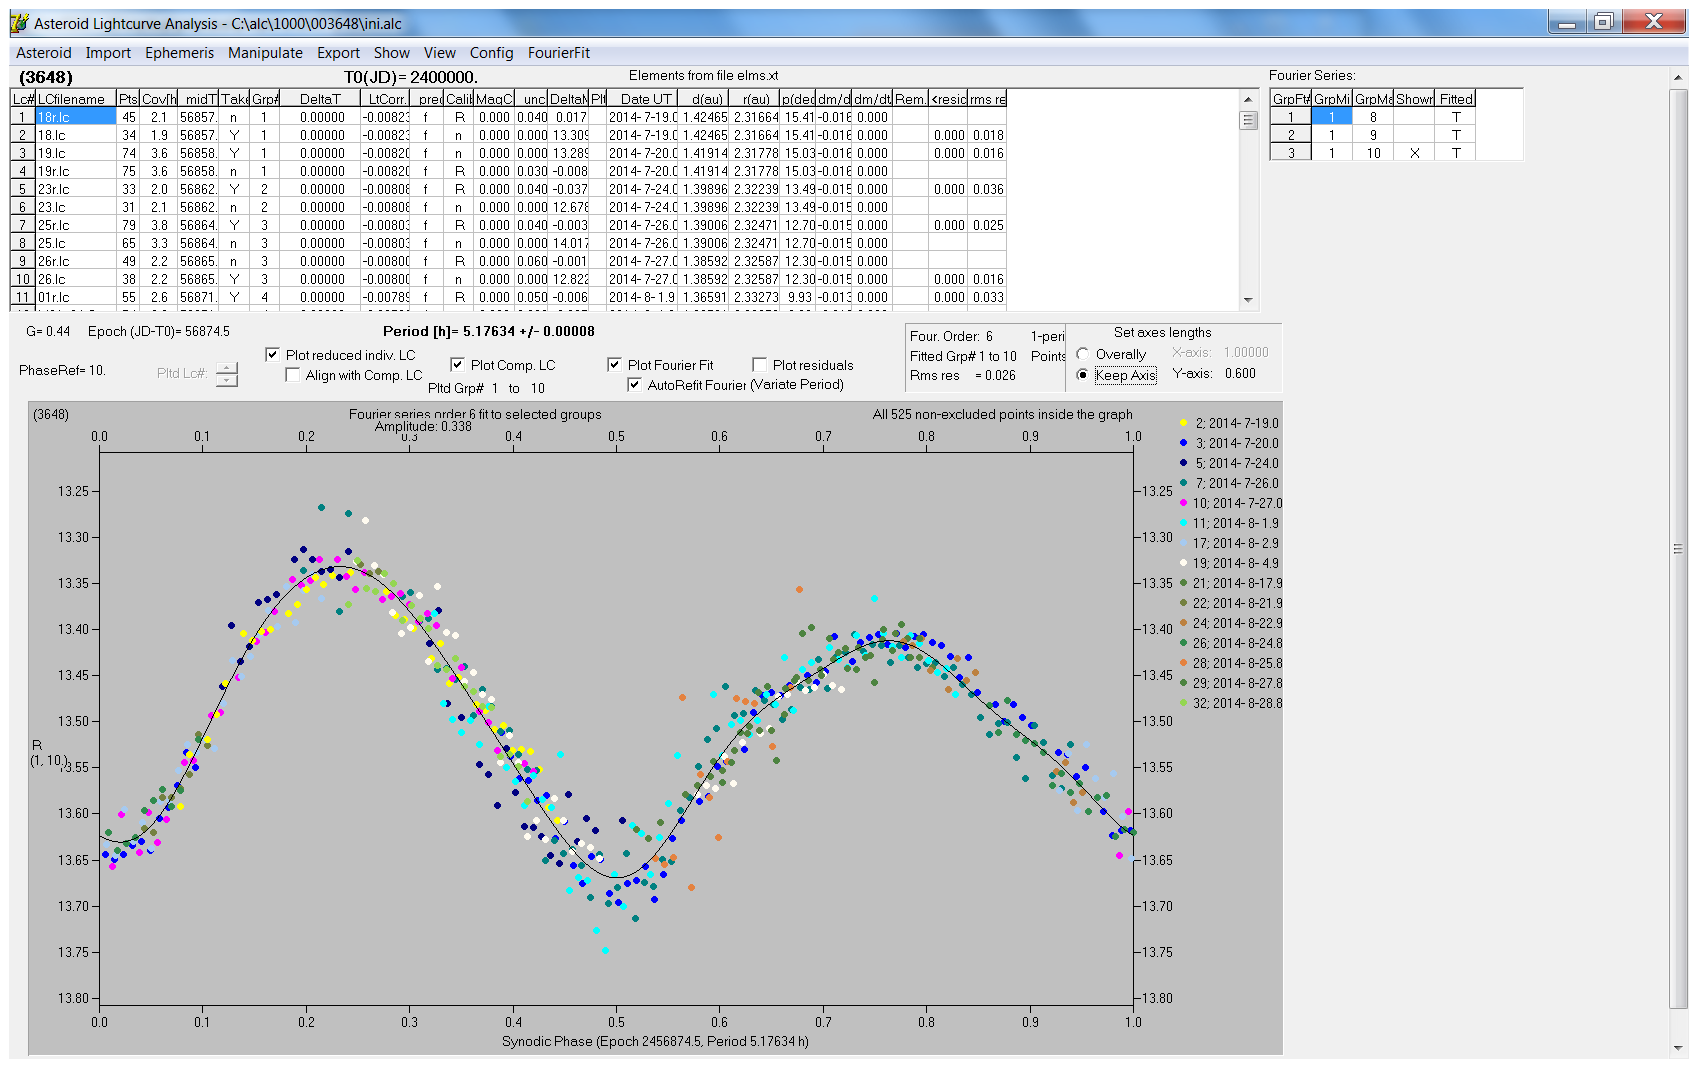The width and height of the screenshot is (1698, 1068).
Task: Click the lightcurve table scrollbar thumb
Action: [1248, 120]
